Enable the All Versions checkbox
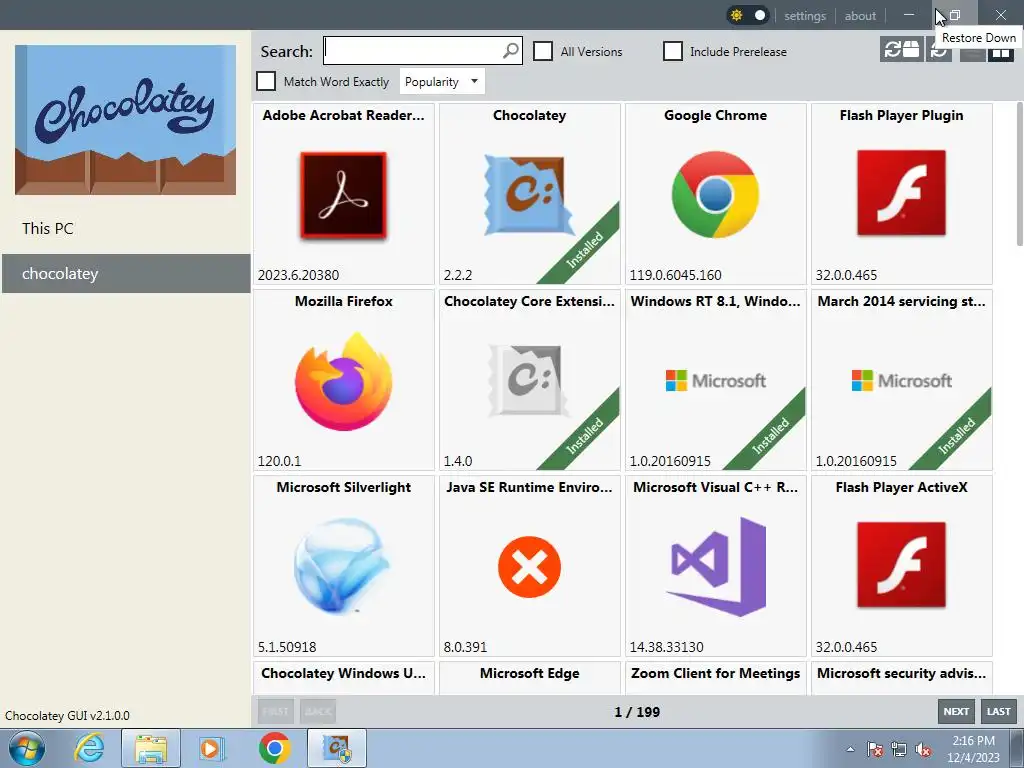The height and width of the screenshot is (768, 1024). click(x=543, y=51)
